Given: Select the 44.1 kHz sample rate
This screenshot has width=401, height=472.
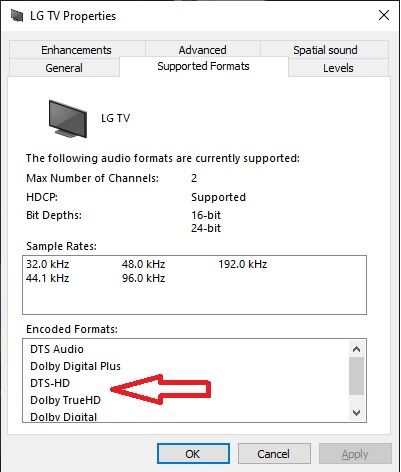Looking at the screenshot, I should 48,278.
